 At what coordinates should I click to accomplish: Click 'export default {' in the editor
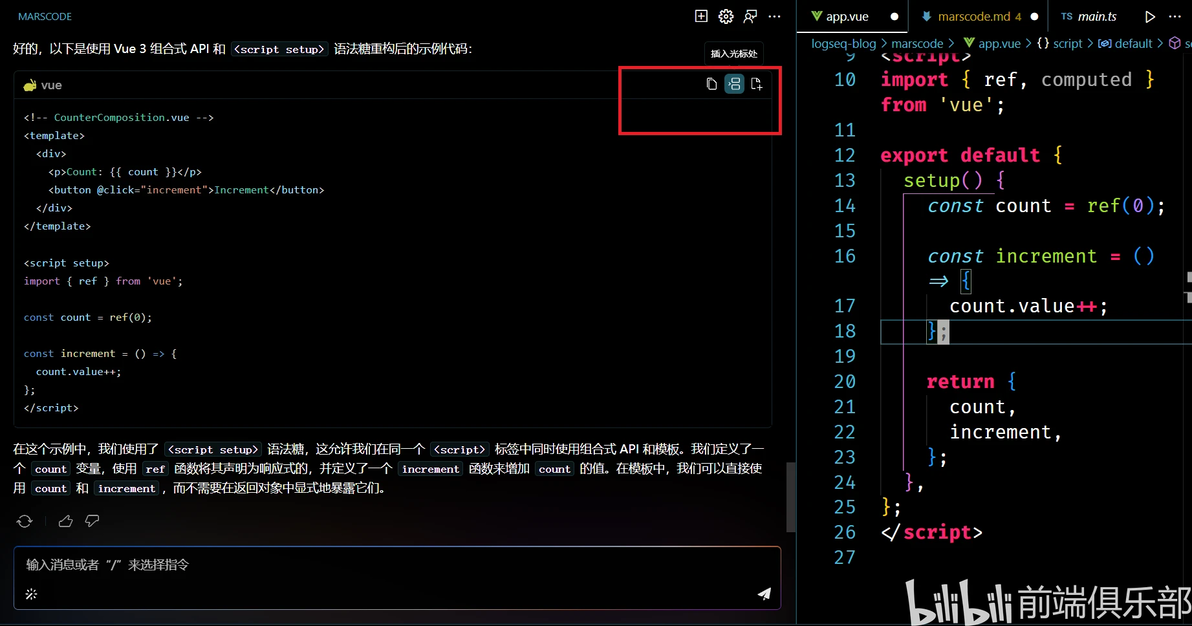971,155
